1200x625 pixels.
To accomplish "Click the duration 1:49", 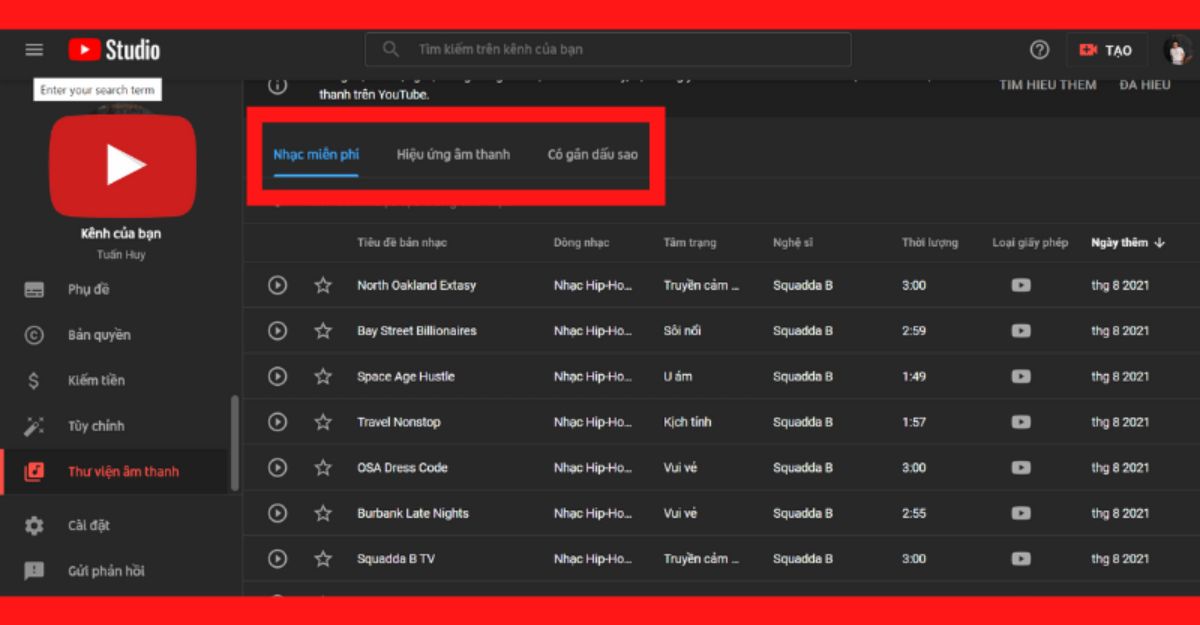I will tap(914, 377).
